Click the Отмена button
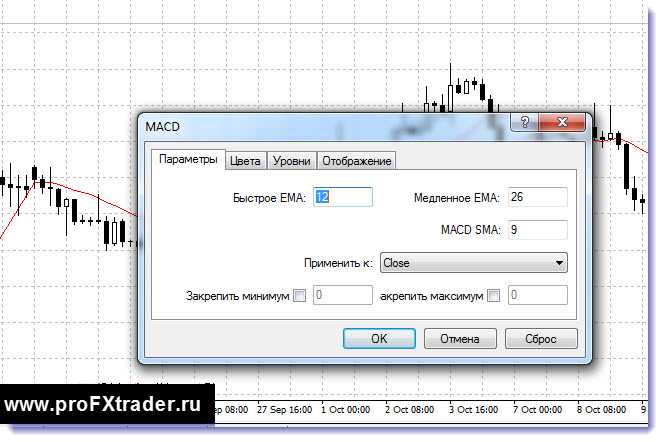Image resolution: width=663 pixels, height=442 pixels. coord(460,339)
